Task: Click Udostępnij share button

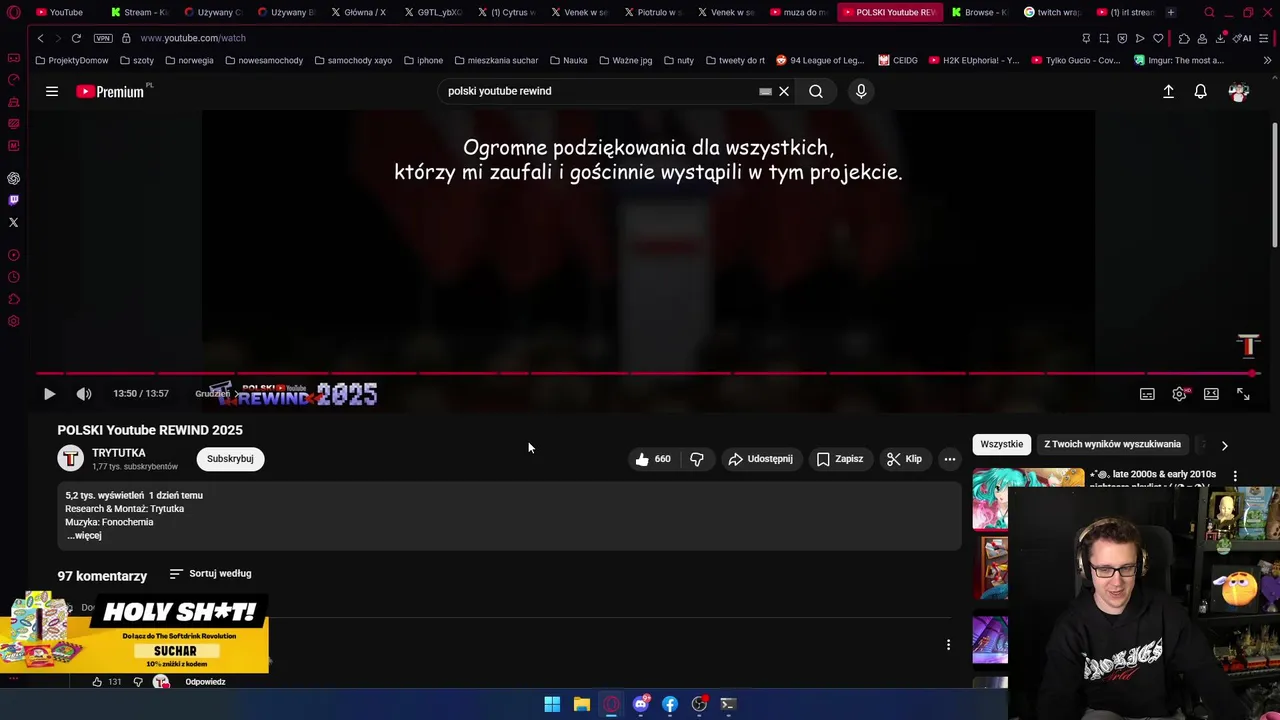Action: (x=760, y=459)
